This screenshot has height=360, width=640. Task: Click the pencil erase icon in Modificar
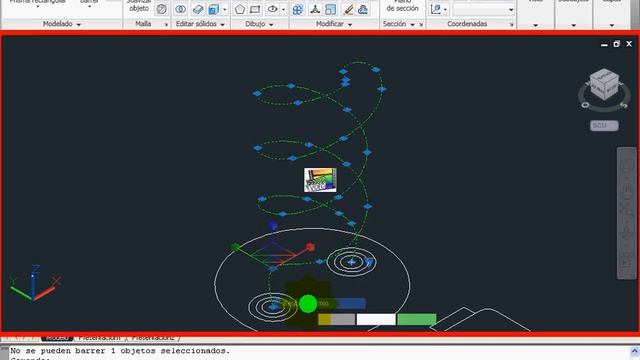point(348,9)
